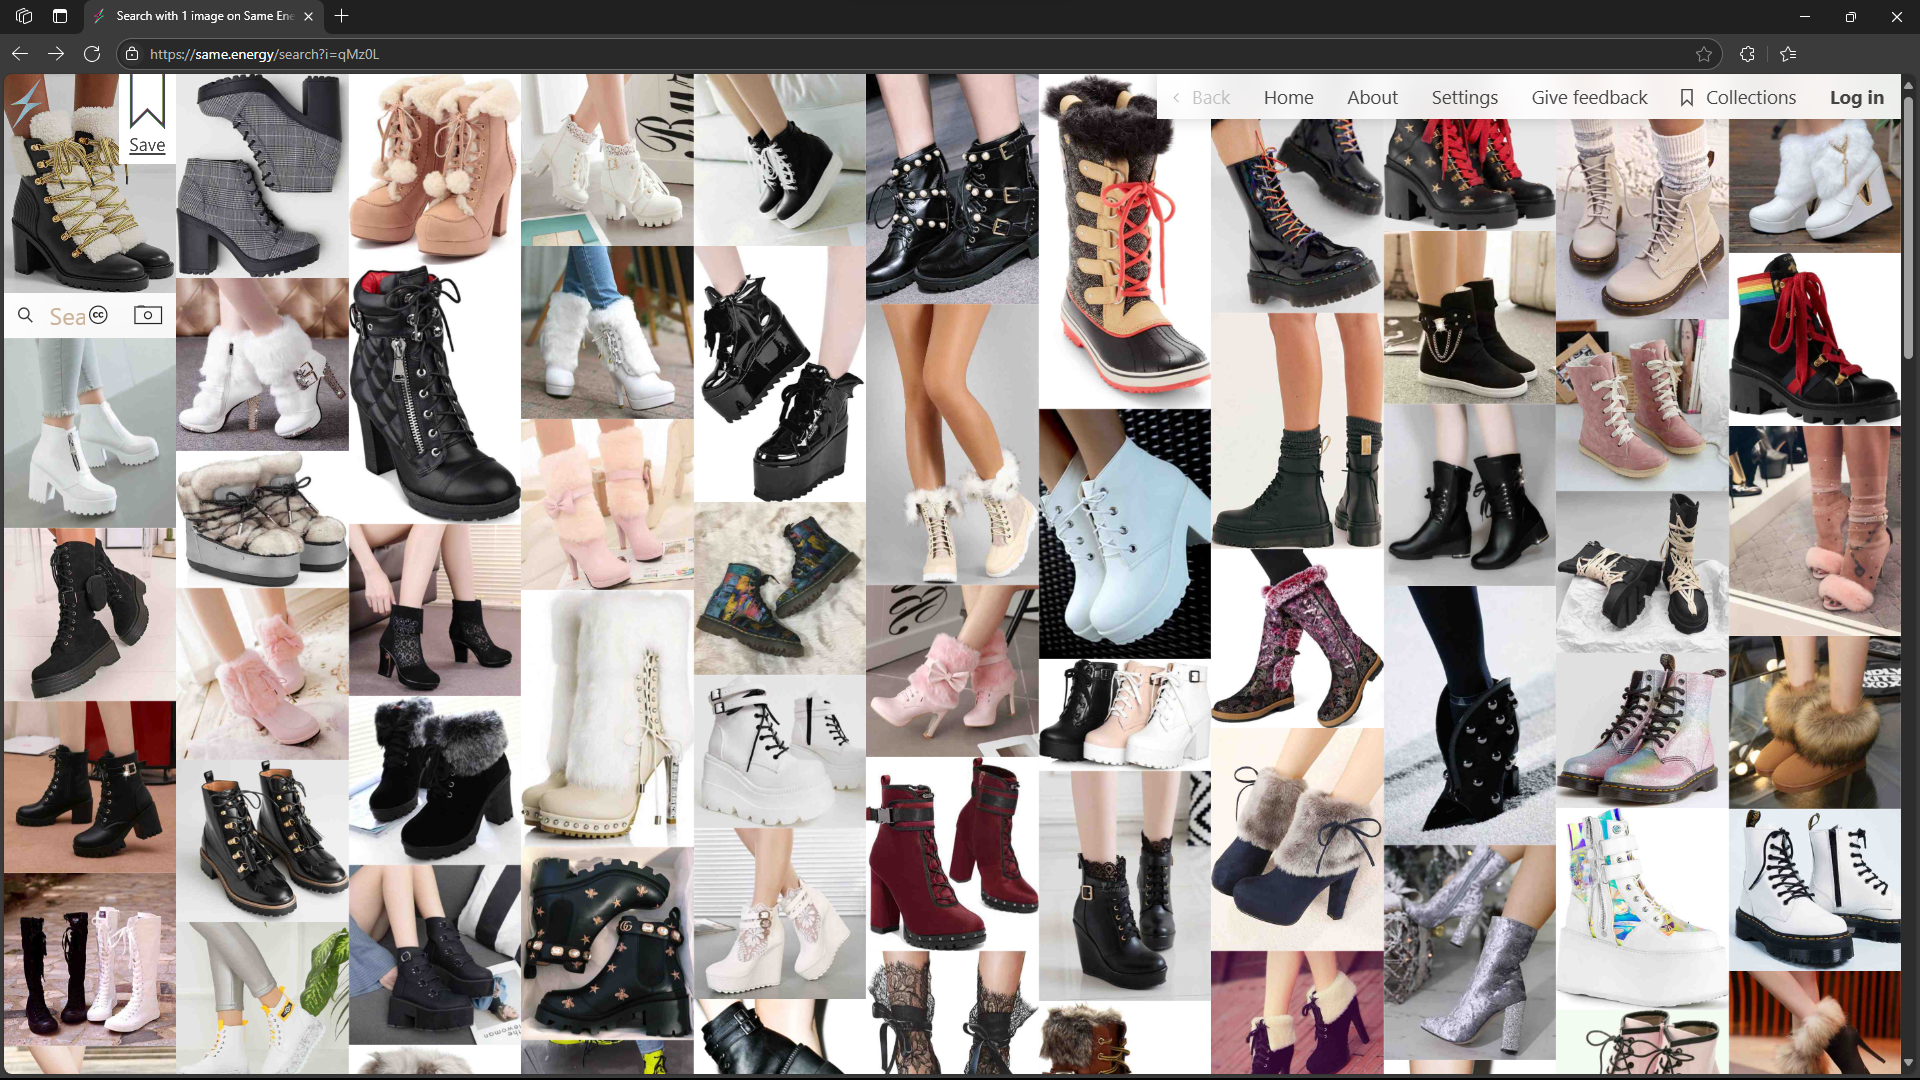Open the camera image upload icon
Image resolution: width=1920 pixels, height=1080 pixels.
148,315
